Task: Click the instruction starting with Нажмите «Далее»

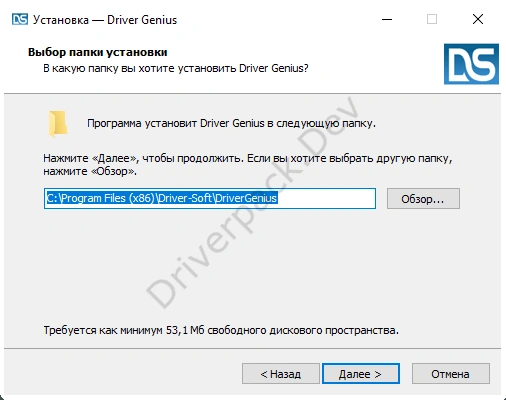Action: coord(248,164)
